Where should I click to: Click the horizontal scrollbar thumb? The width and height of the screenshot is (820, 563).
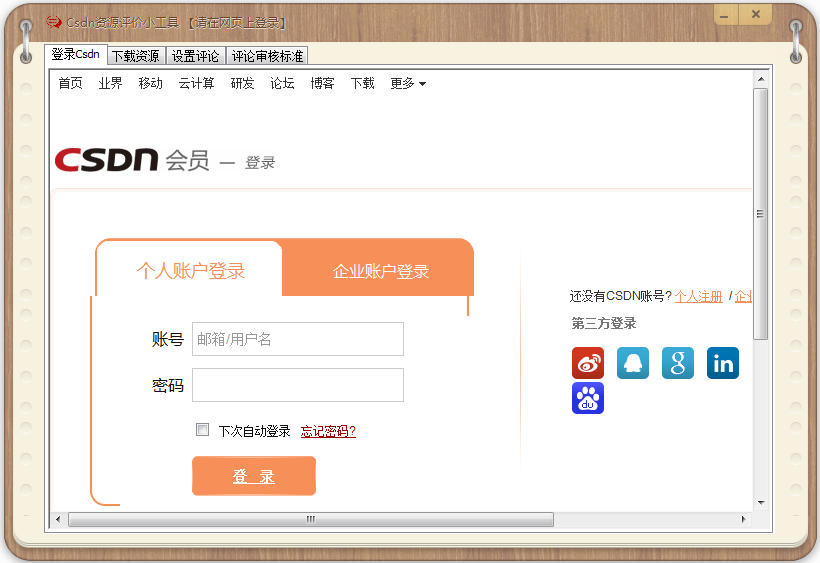click(311, 520)
